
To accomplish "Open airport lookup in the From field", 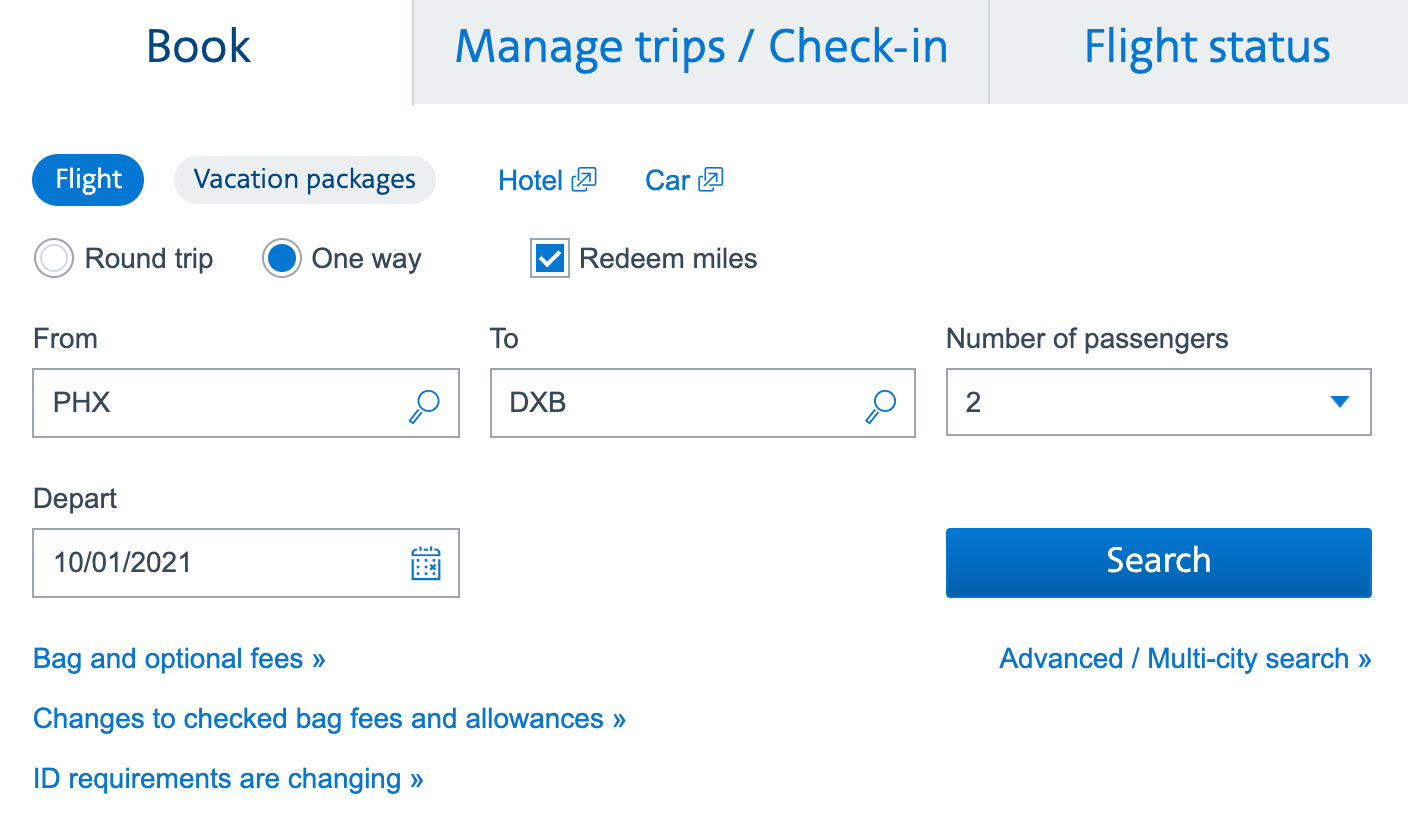I will 424,404.
